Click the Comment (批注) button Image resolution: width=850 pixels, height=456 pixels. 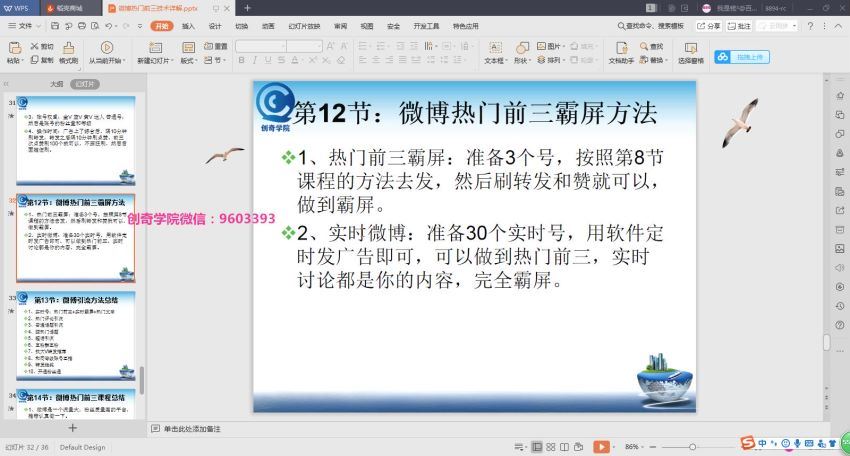point(739,25)
